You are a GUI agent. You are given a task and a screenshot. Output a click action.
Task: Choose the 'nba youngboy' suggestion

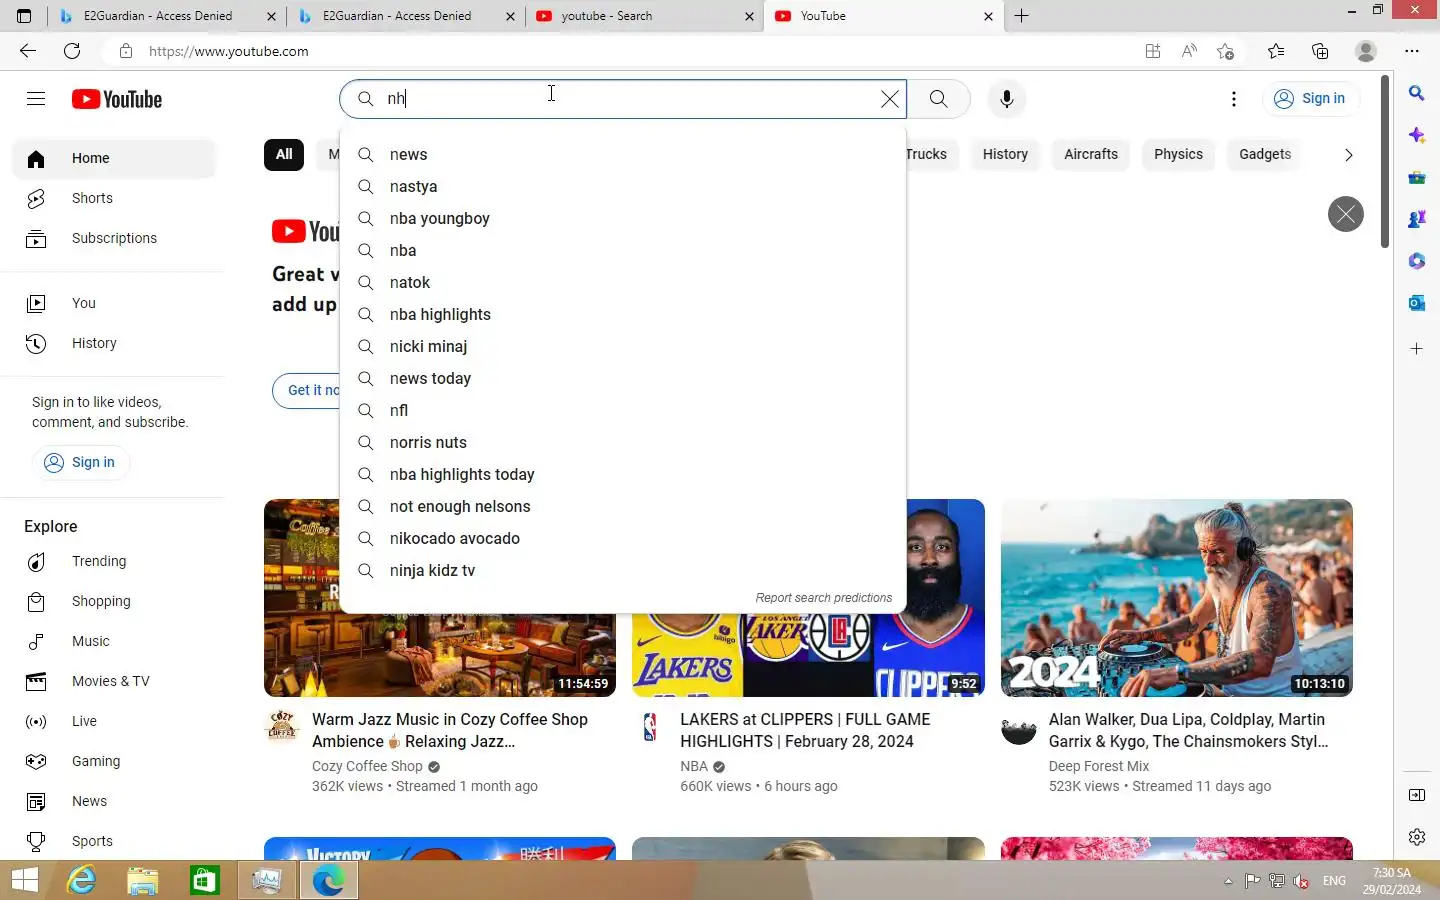pyautogui.click(x=623, y=218)
